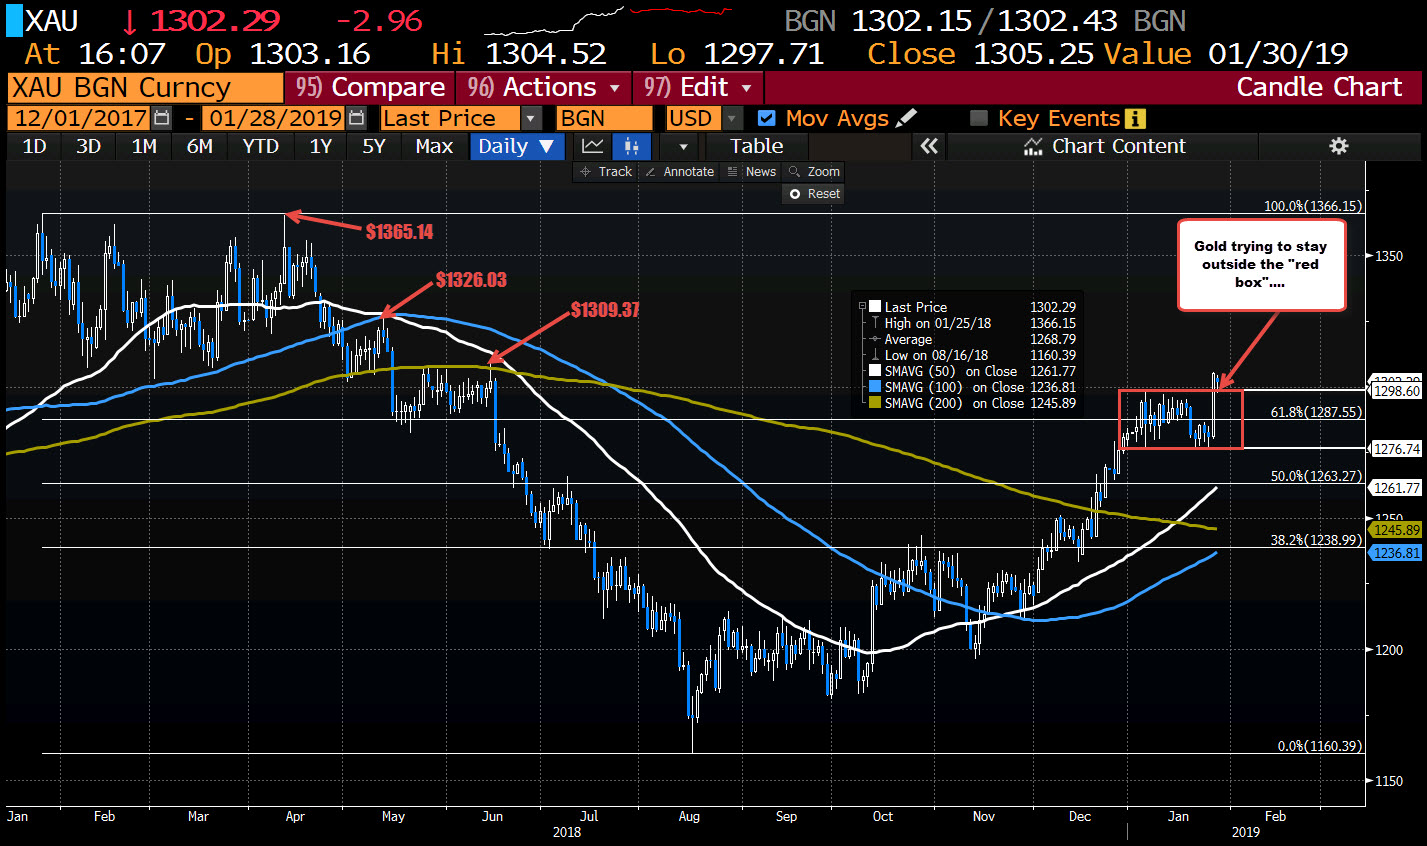
Task: Click the 38.2%(1238.99) Fibonacci label
Action: tap(1316, 540)
